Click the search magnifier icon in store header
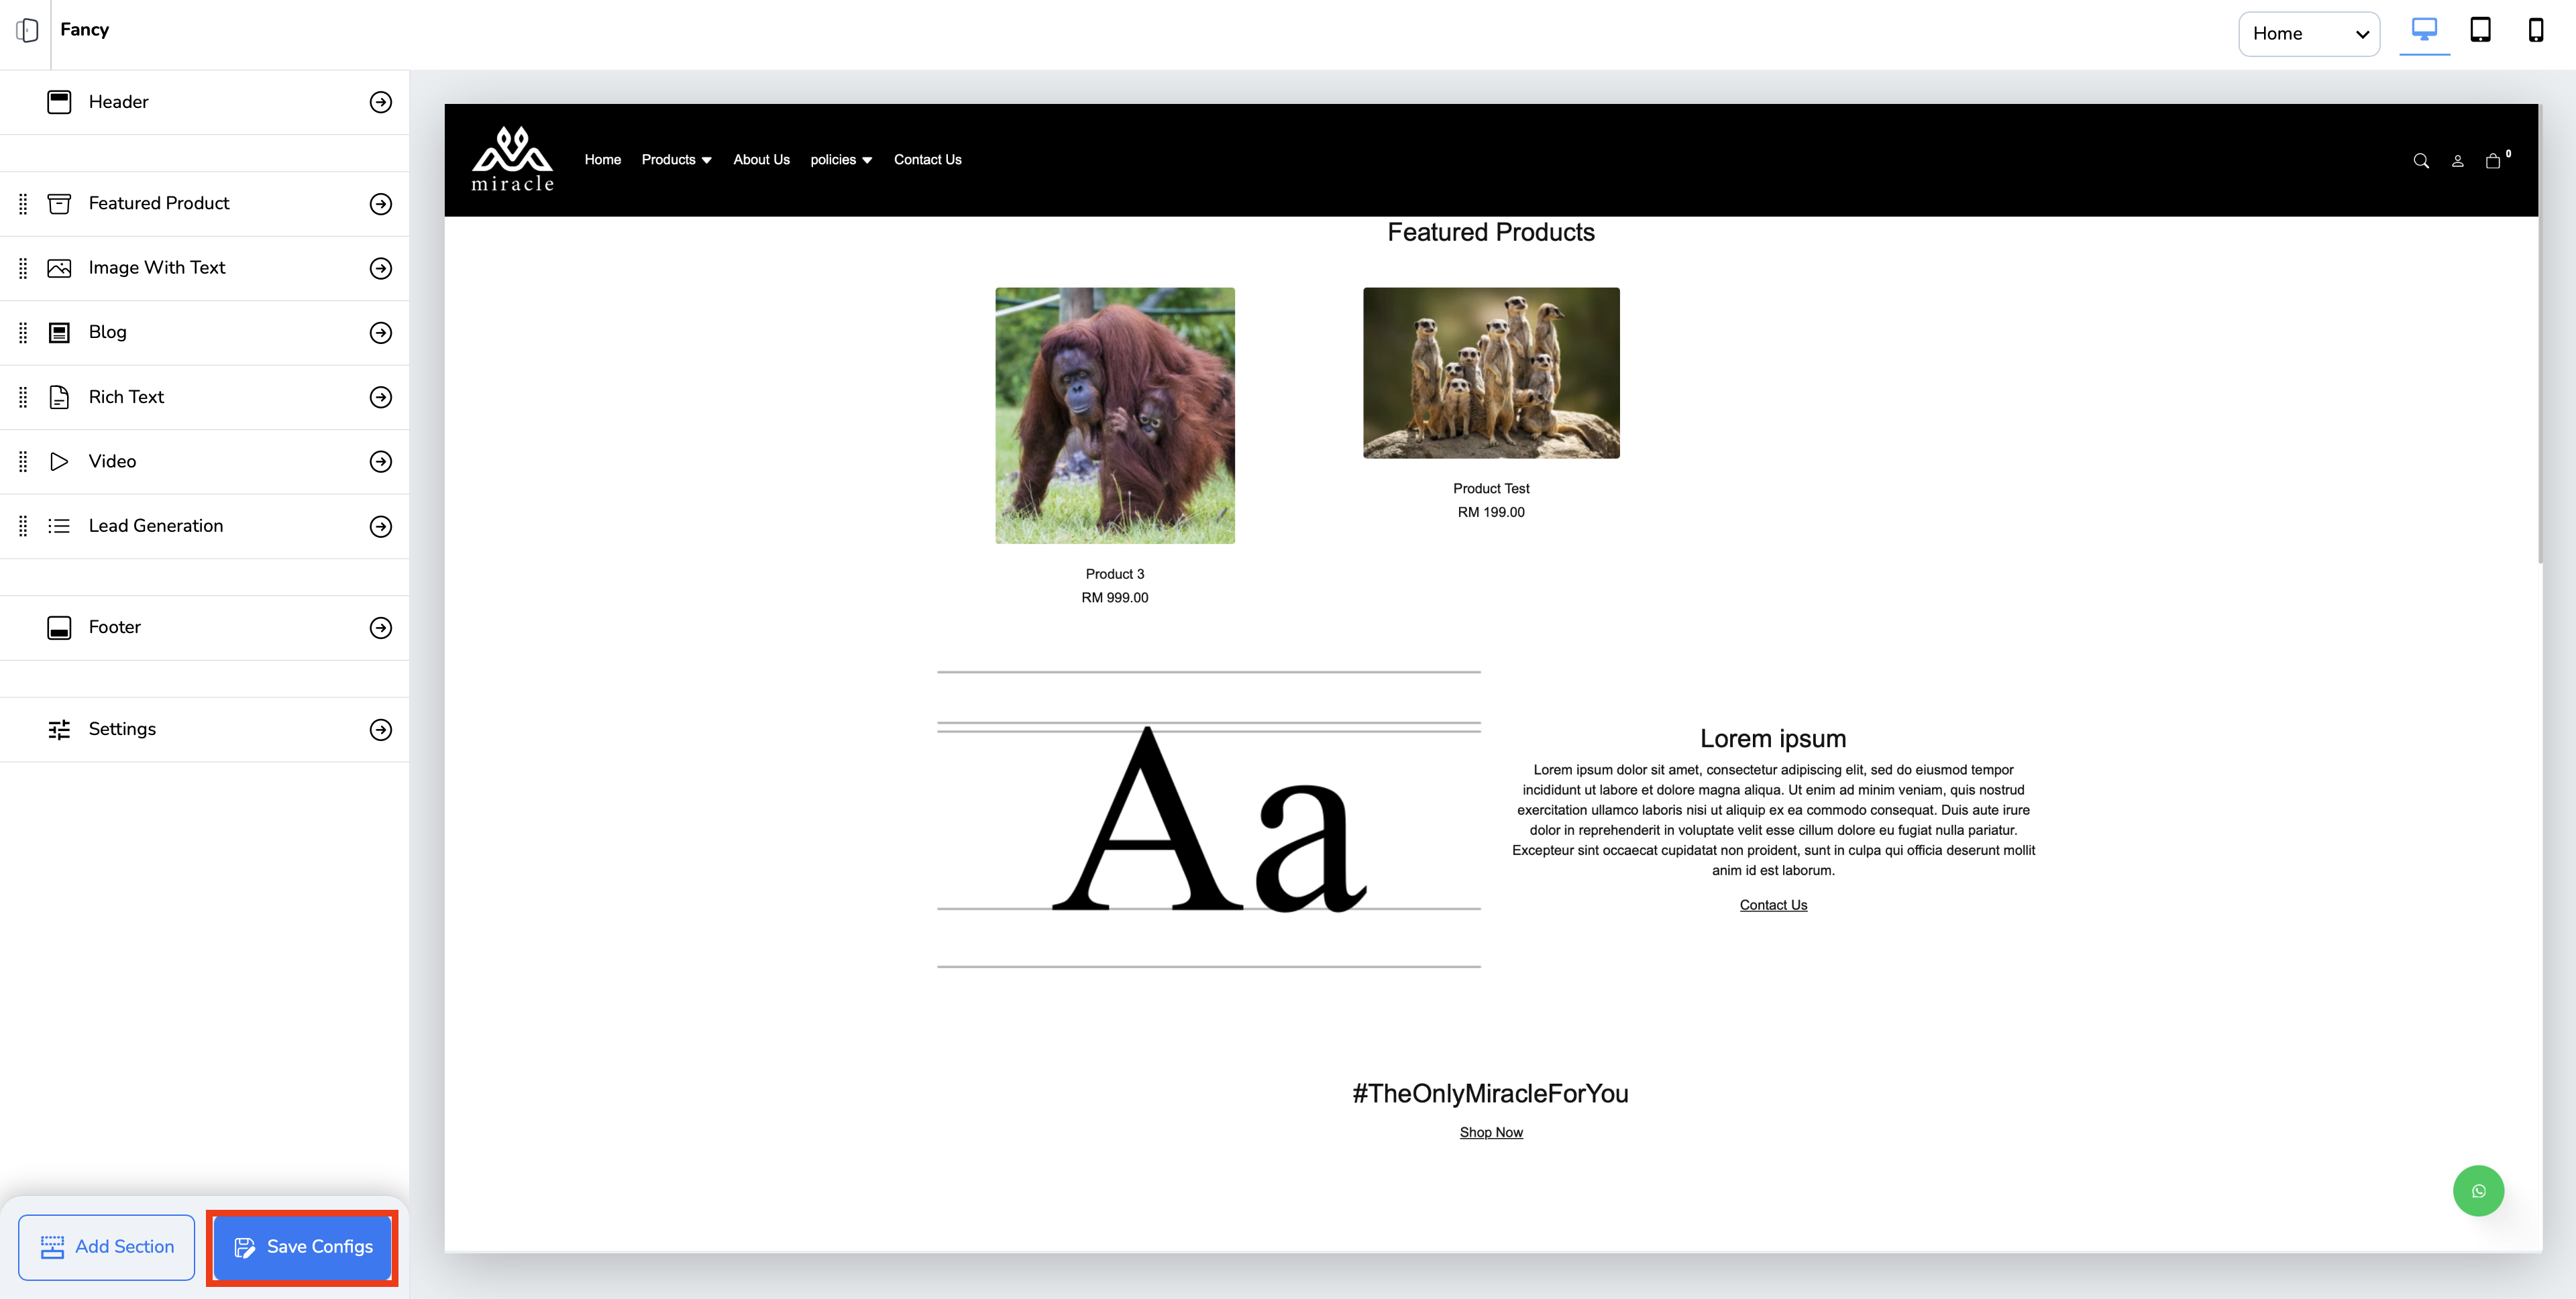The height and width of the screenshot is (1299, 2576). click(x=2421, y=161)
